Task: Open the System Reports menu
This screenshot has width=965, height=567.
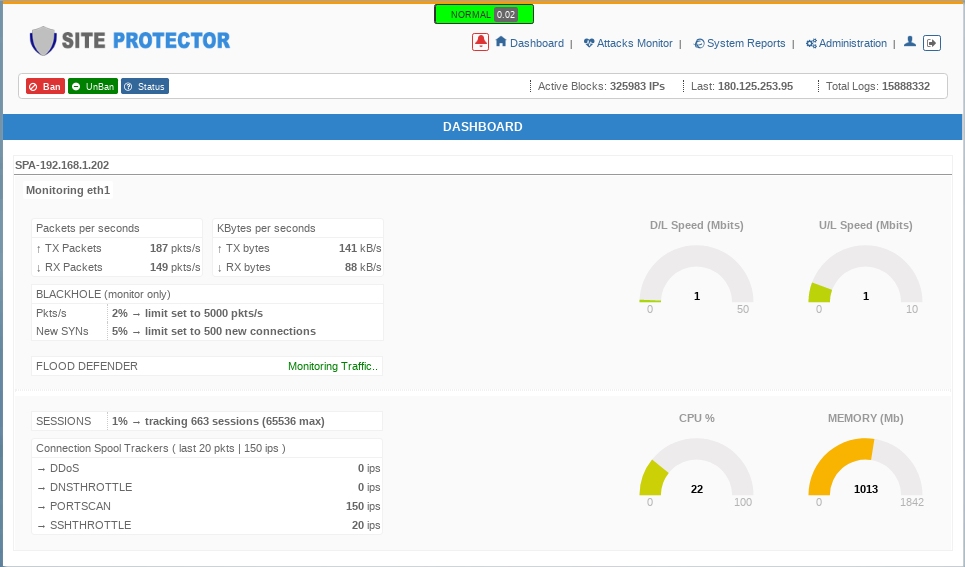Action: [x=746, y=43]
